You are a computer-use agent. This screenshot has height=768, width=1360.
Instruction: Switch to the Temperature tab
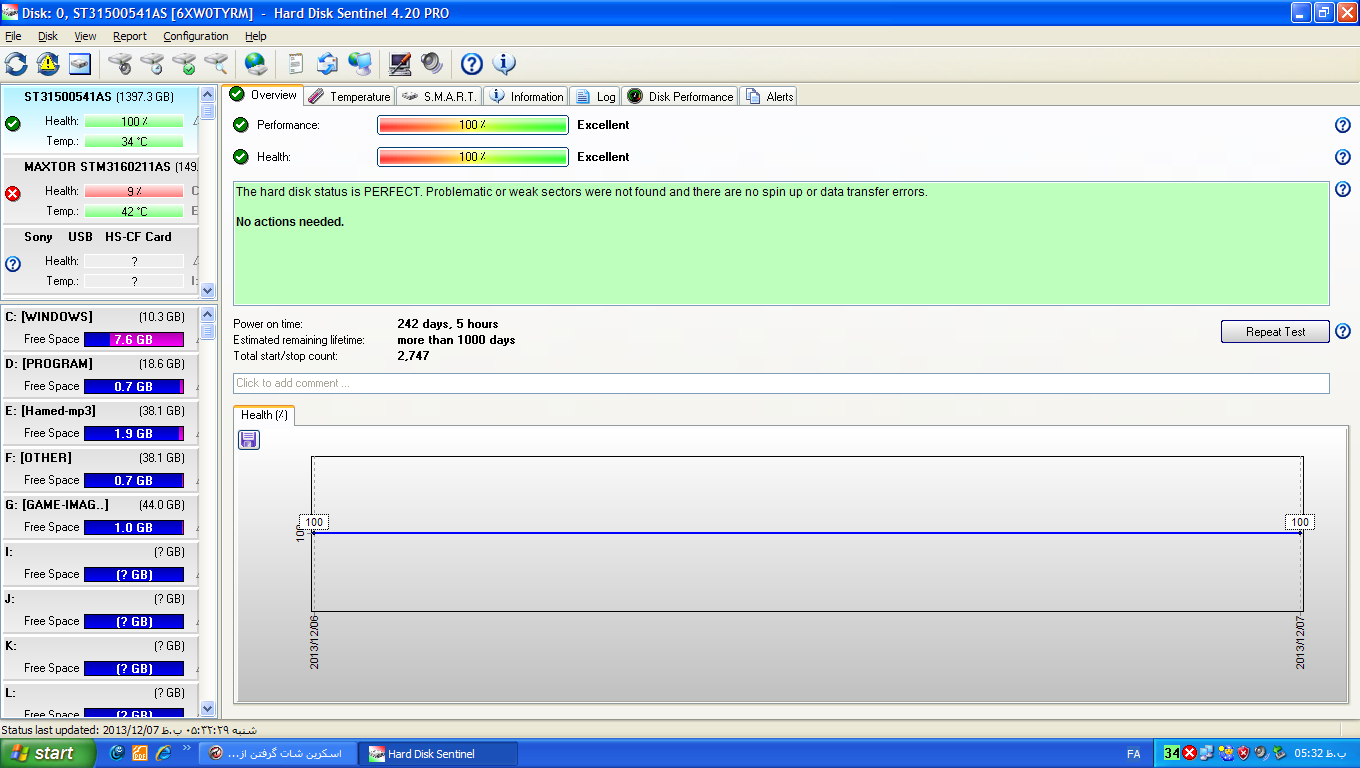click(349, 96)
